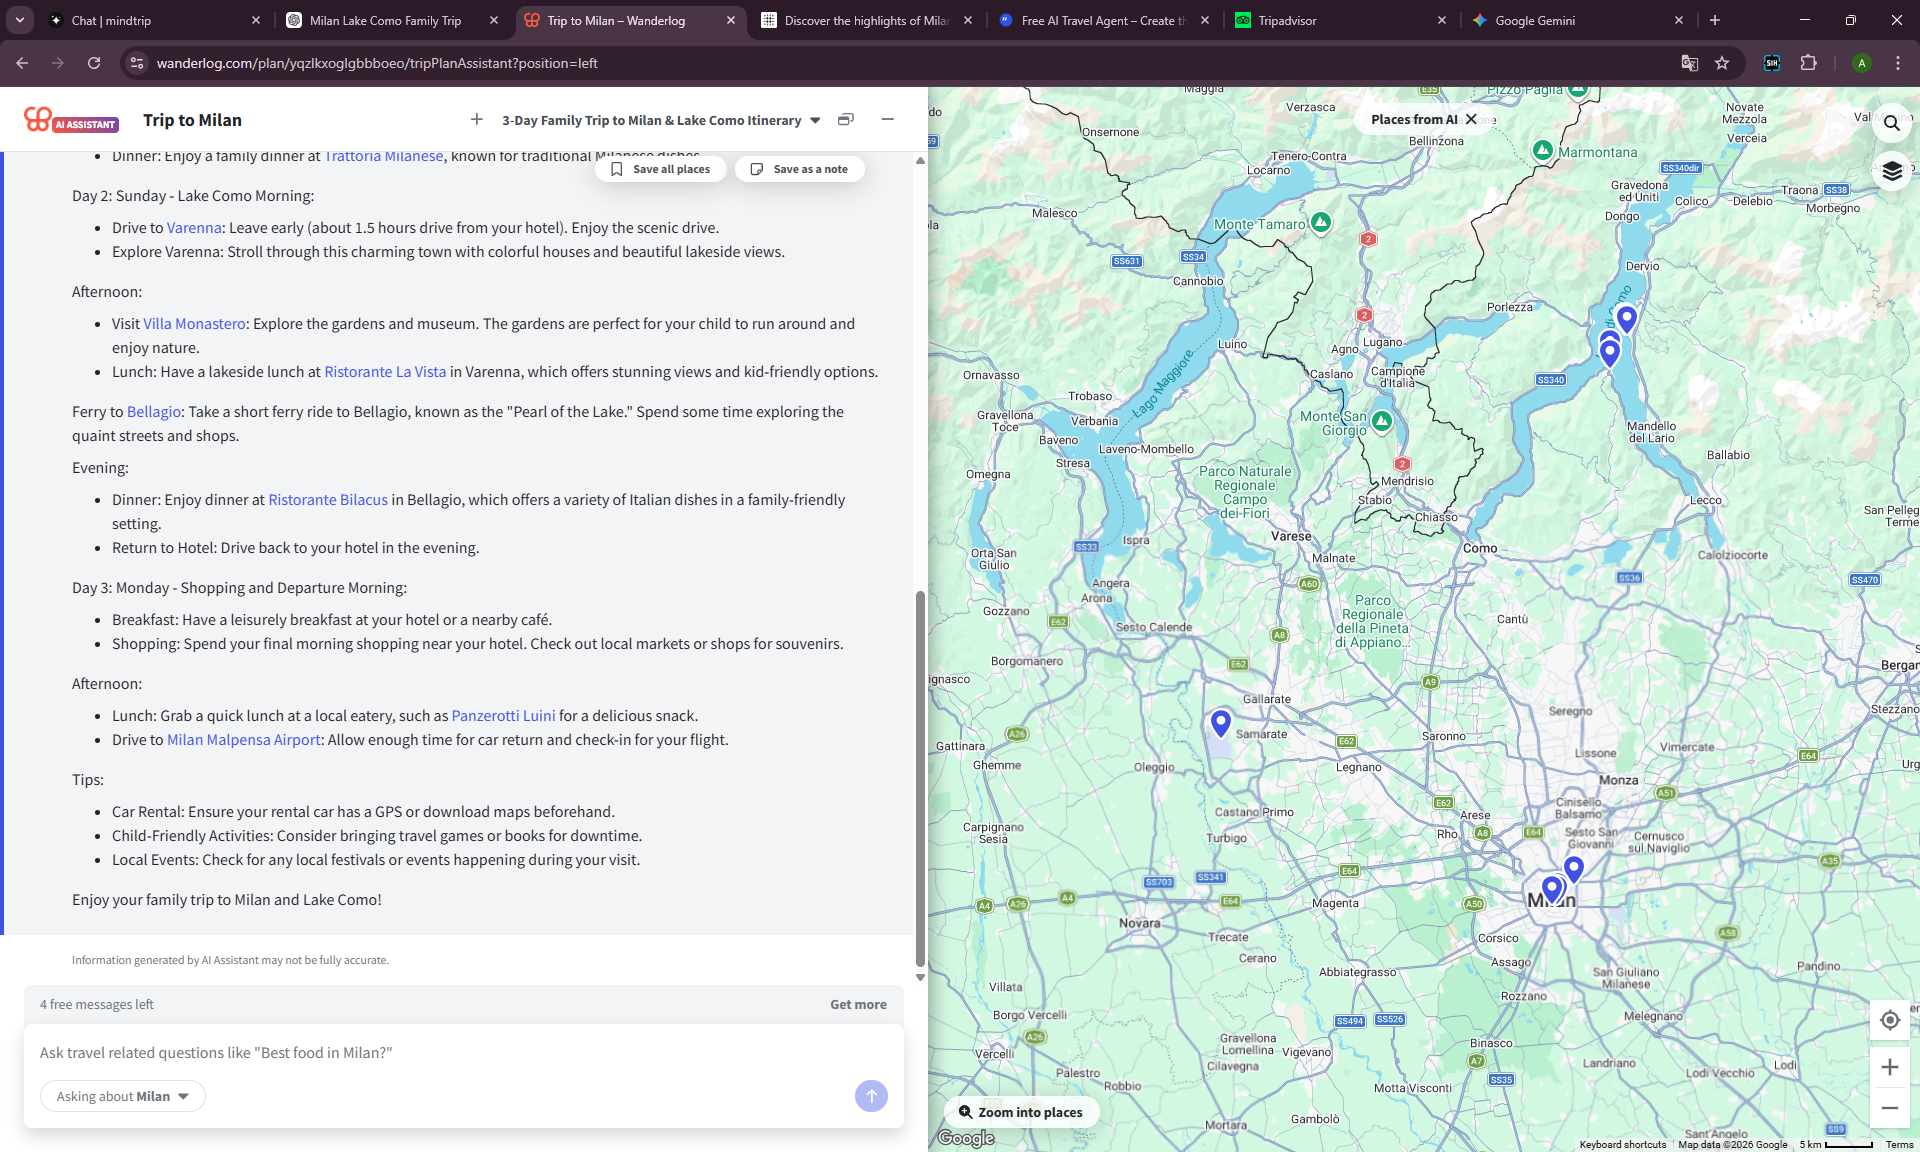Bookmark the page with the star icon
This screenshot has height=1152, width=1920.
point(1722,62)
